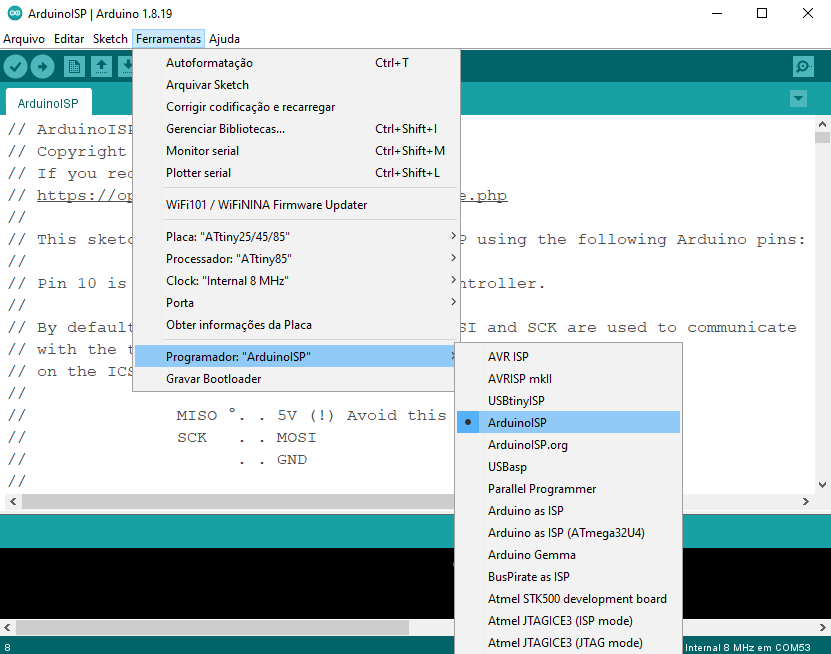831x654 pixels.
Task: Open the Serial Monitor magnifier icon
Action: 802,66
